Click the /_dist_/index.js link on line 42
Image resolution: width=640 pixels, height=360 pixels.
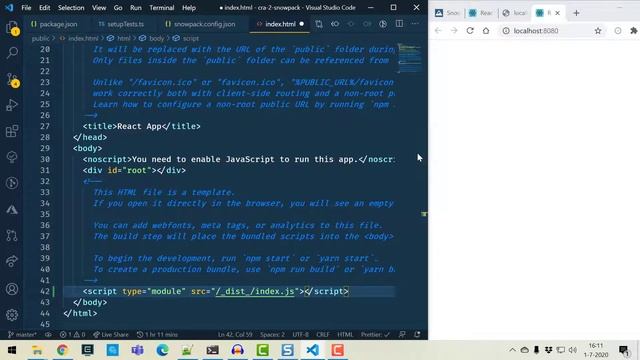point(255,291)
